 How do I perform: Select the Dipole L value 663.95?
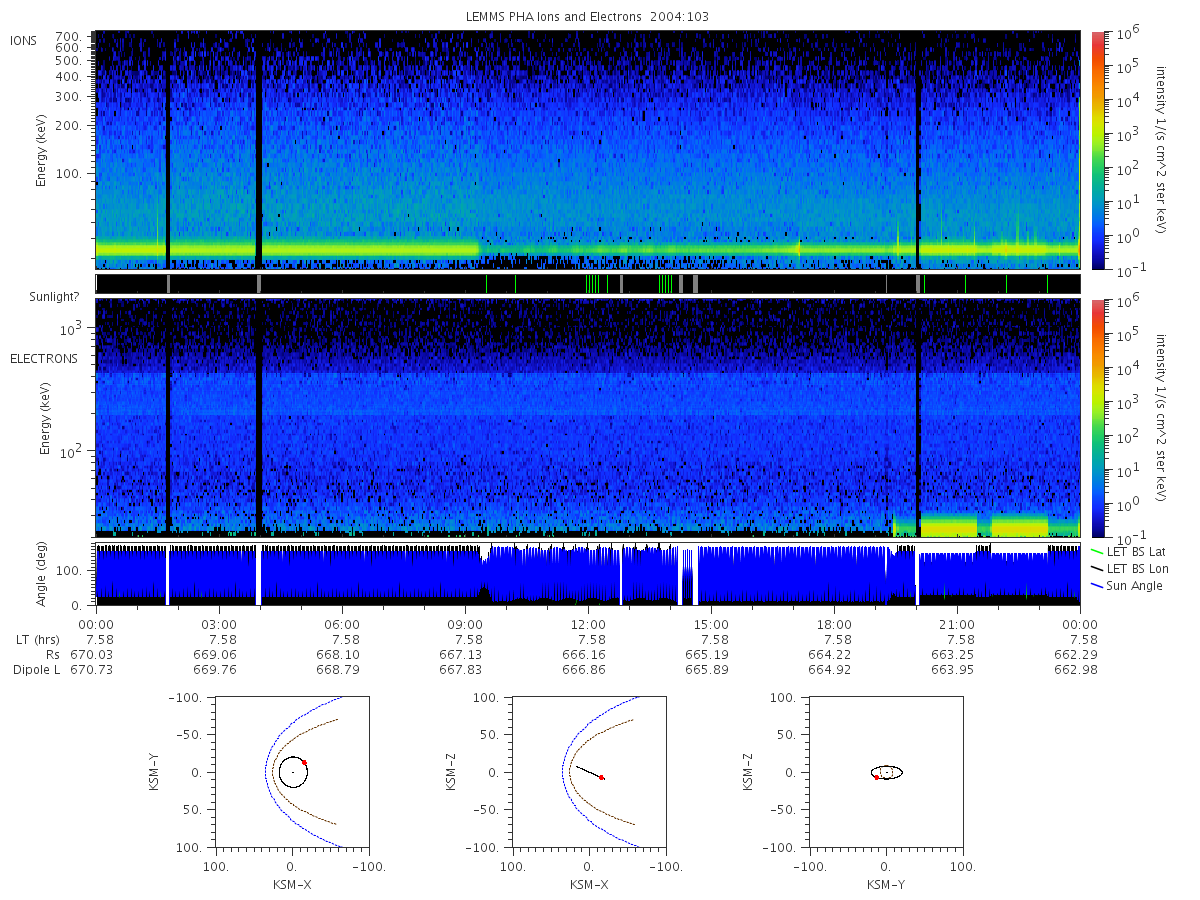[952, 669]
